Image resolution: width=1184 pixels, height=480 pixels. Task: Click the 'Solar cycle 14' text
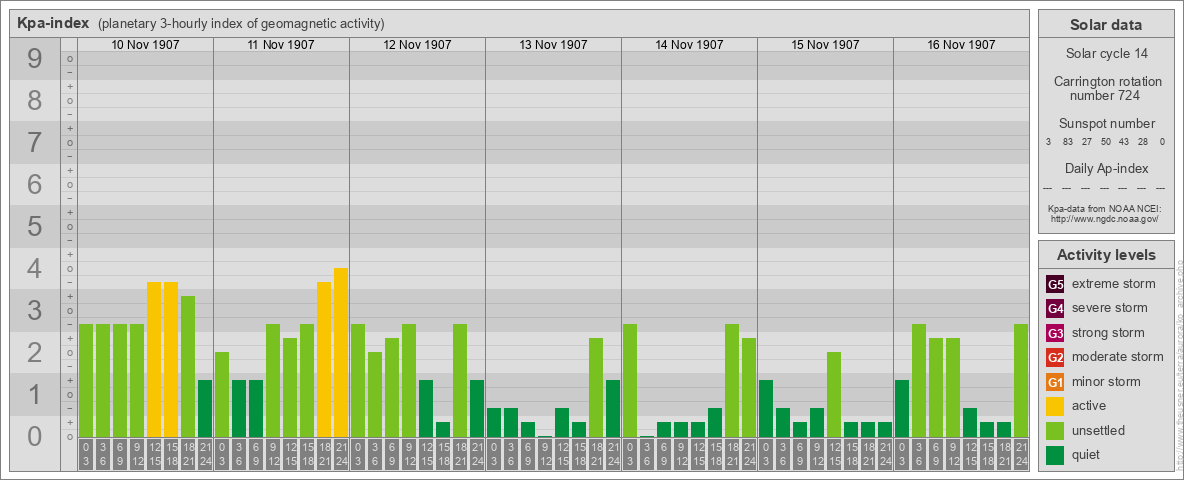coord(1106,54)
